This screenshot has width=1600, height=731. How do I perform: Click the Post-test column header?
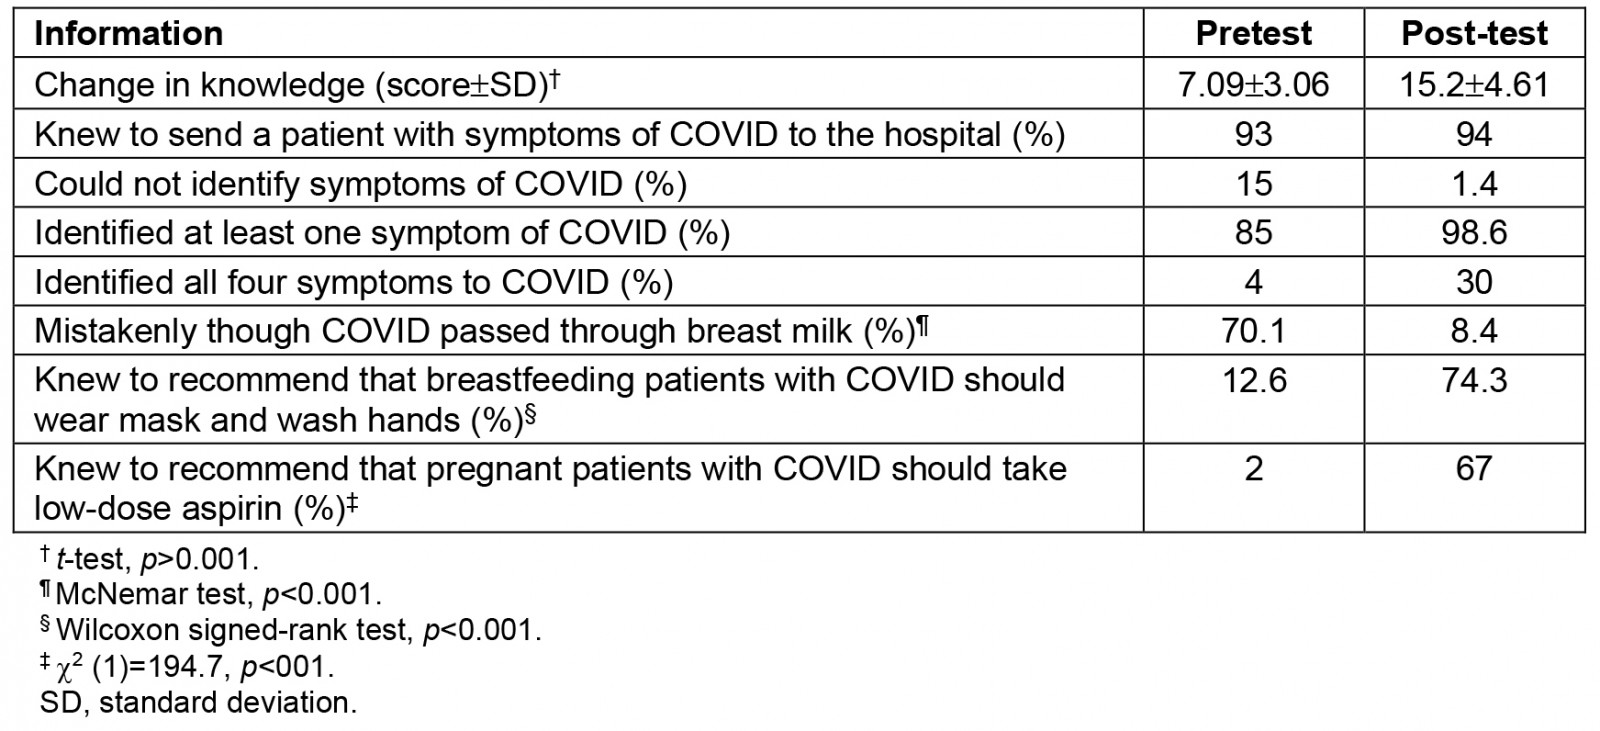1474,34
